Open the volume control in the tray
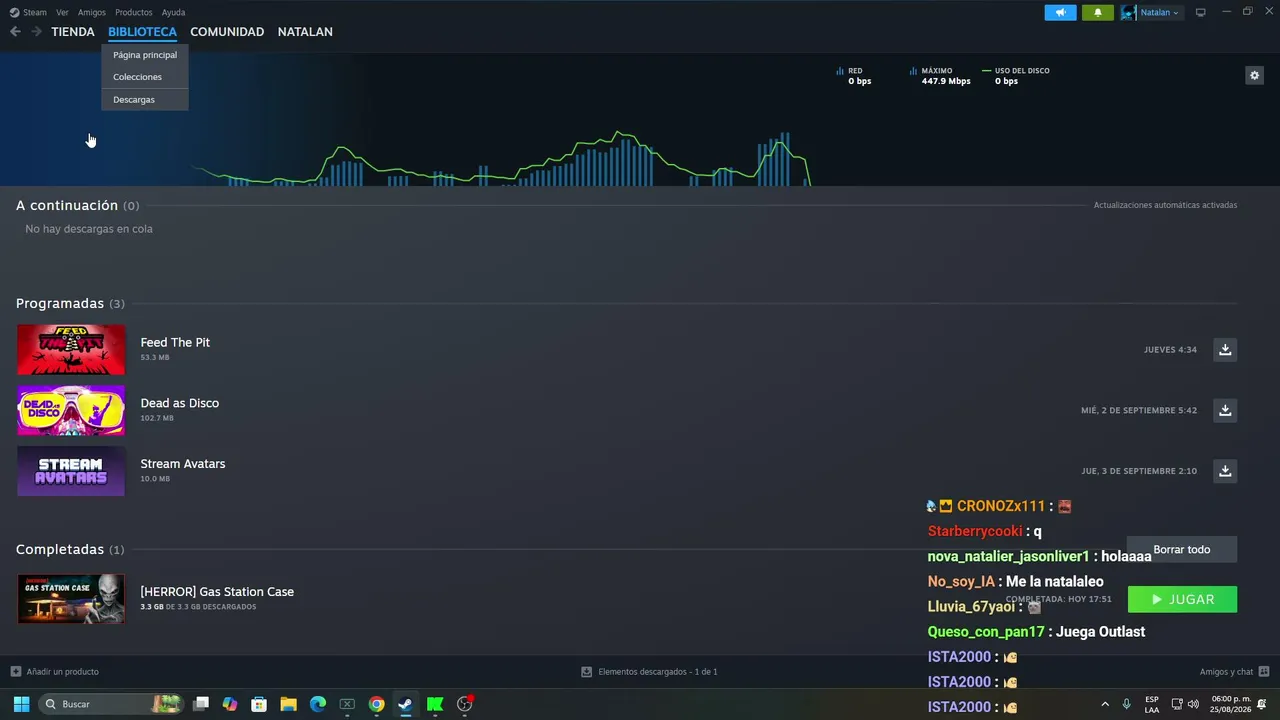The image size is (1280, 720). 1193,704
